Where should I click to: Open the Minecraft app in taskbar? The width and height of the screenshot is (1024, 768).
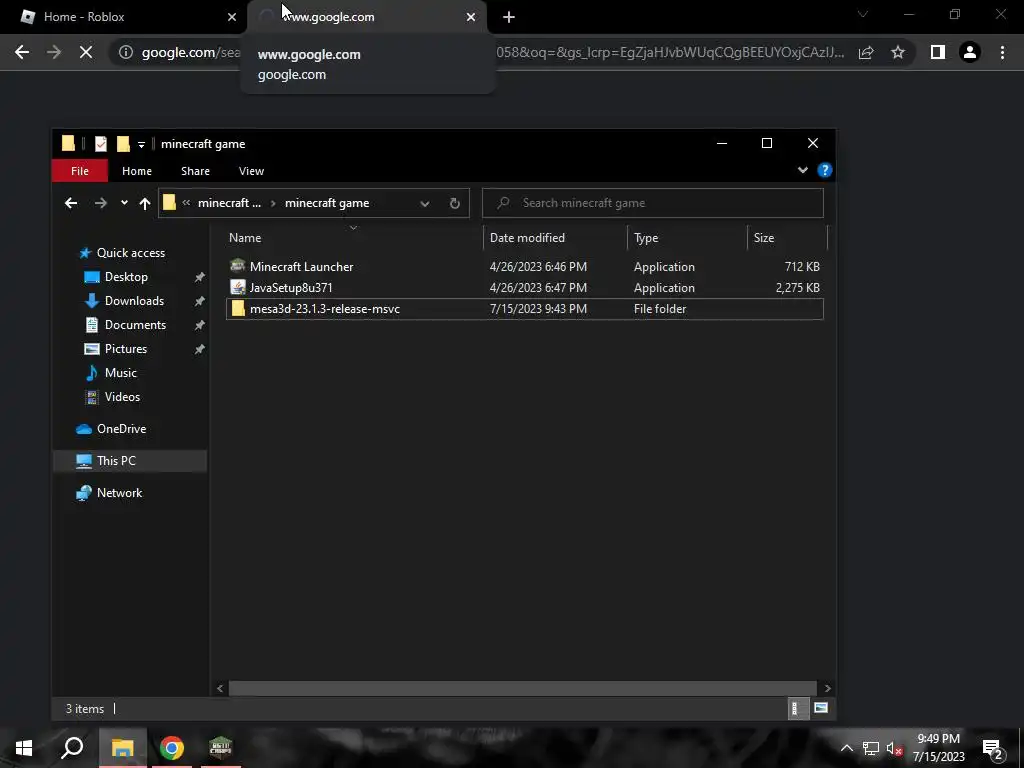[221, 748]
